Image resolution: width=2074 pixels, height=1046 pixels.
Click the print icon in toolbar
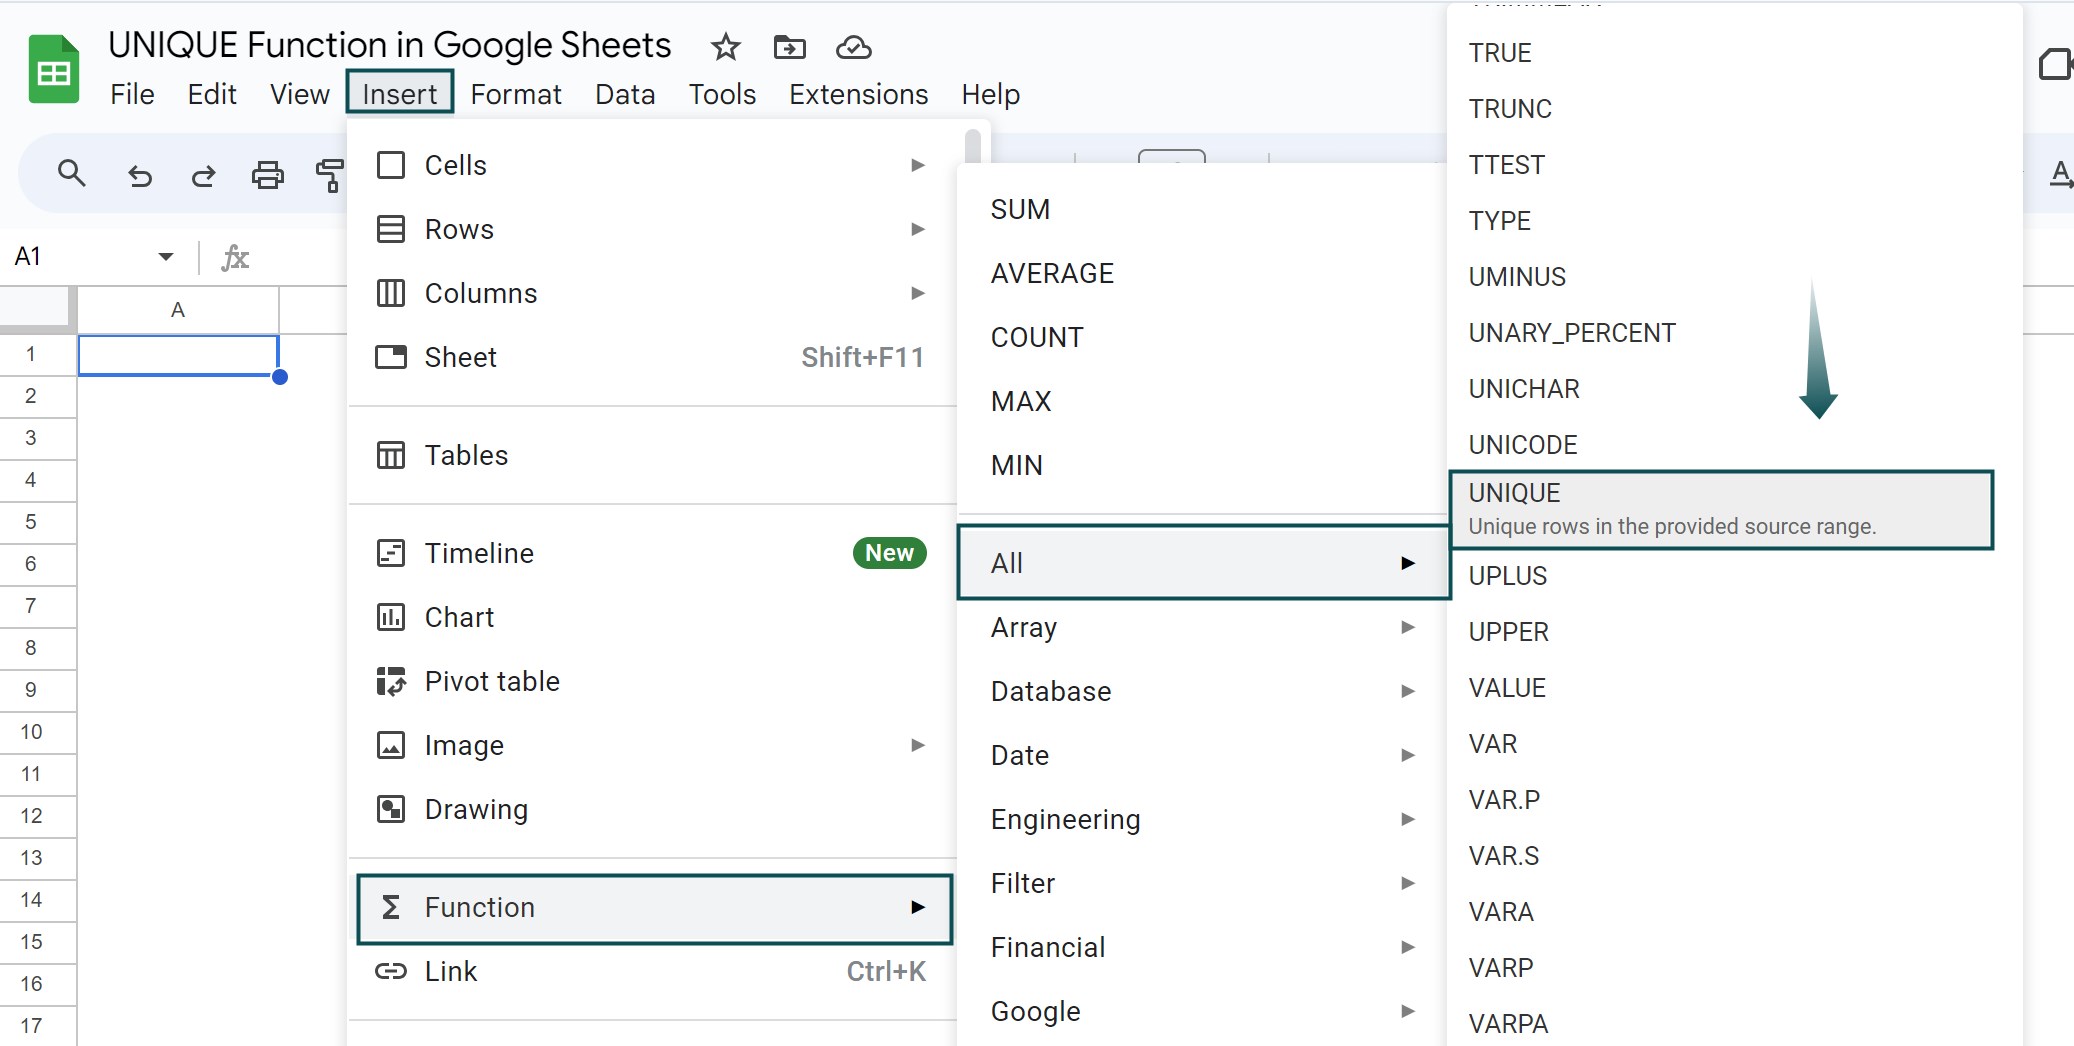(267, 176)
